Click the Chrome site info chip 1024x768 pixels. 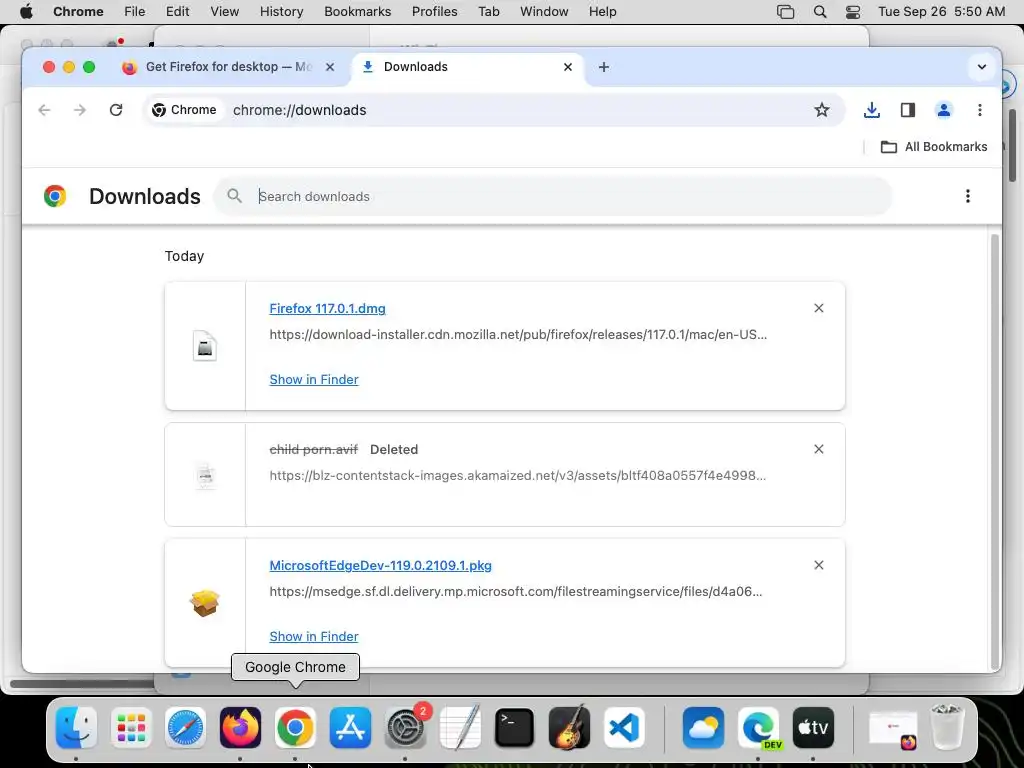click(184, 110)
